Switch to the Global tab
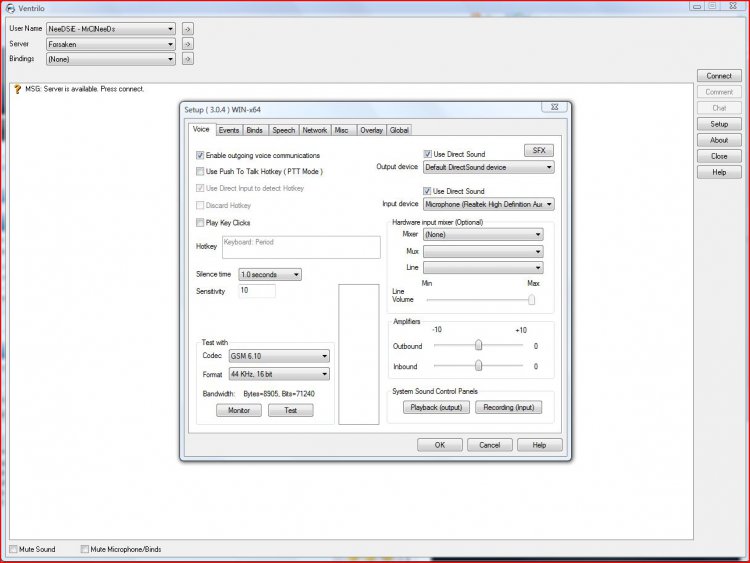This screenshot has height=563, width=750. pos(399,130)
